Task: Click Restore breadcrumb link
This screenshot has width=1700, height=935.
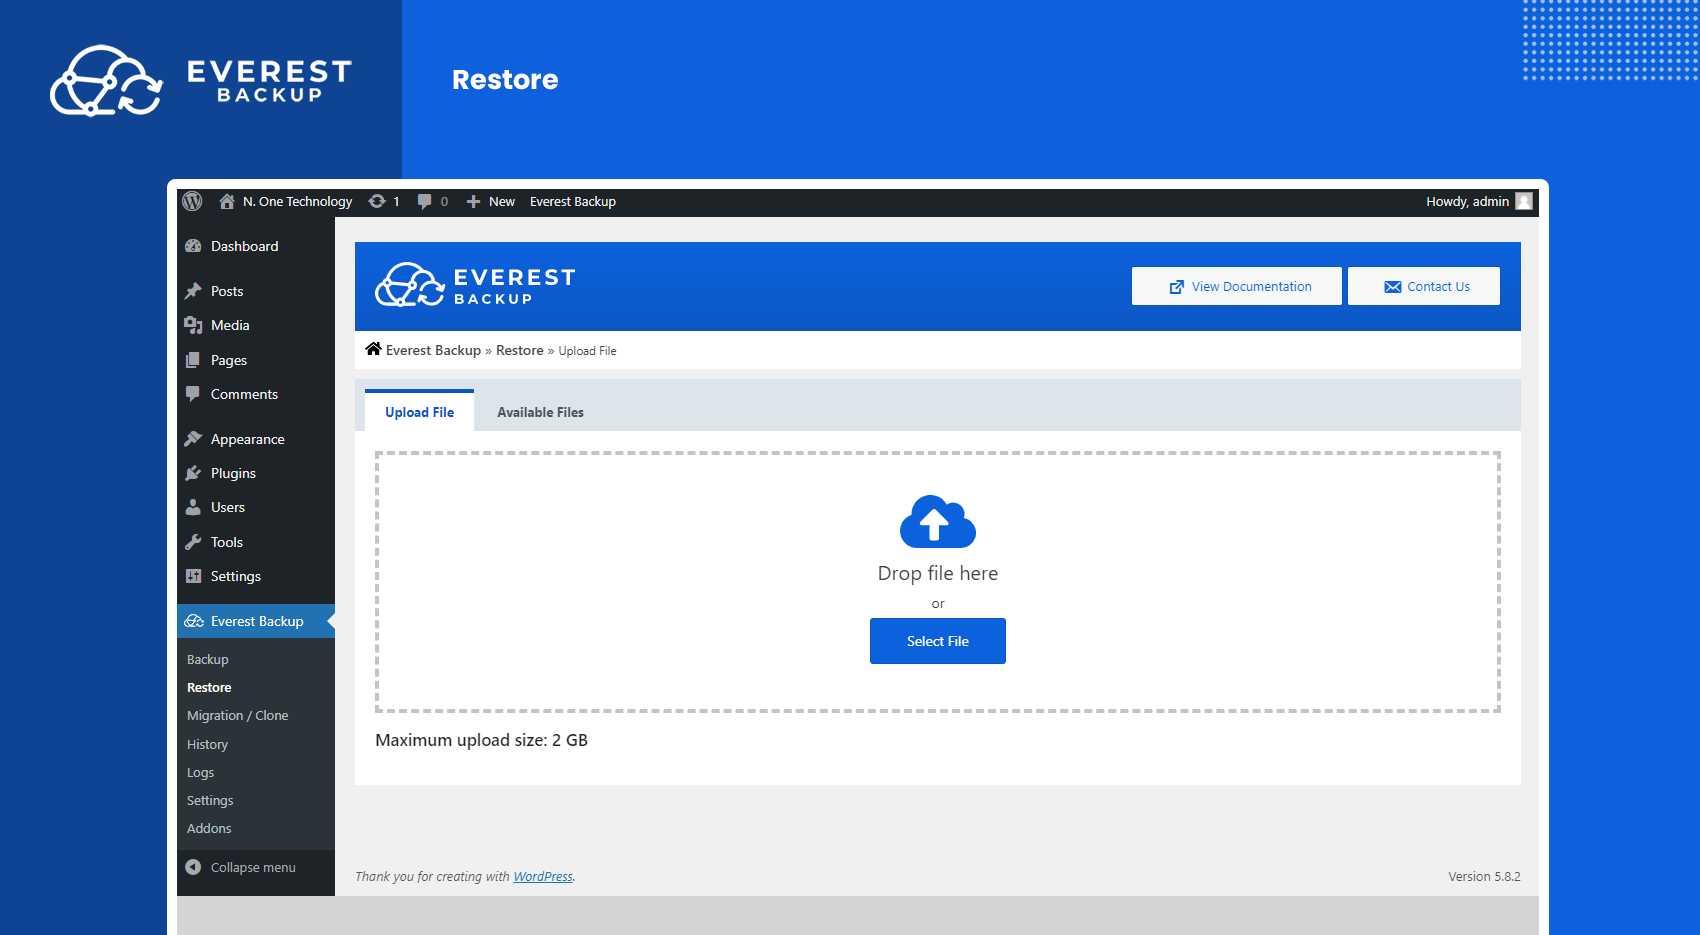Action: pyautogui.click(x=520, y=350)
